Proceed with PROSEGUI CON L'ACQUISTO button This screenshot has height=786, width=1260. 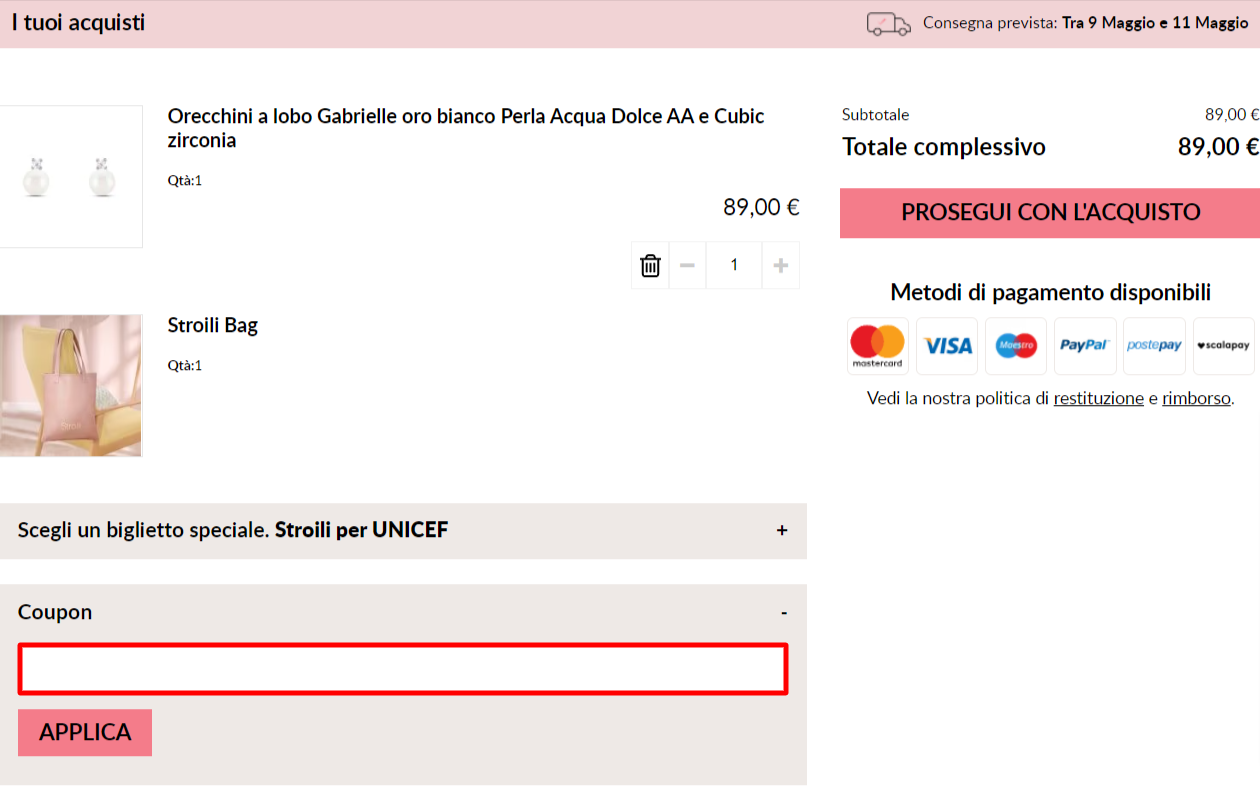(1050, 213)
